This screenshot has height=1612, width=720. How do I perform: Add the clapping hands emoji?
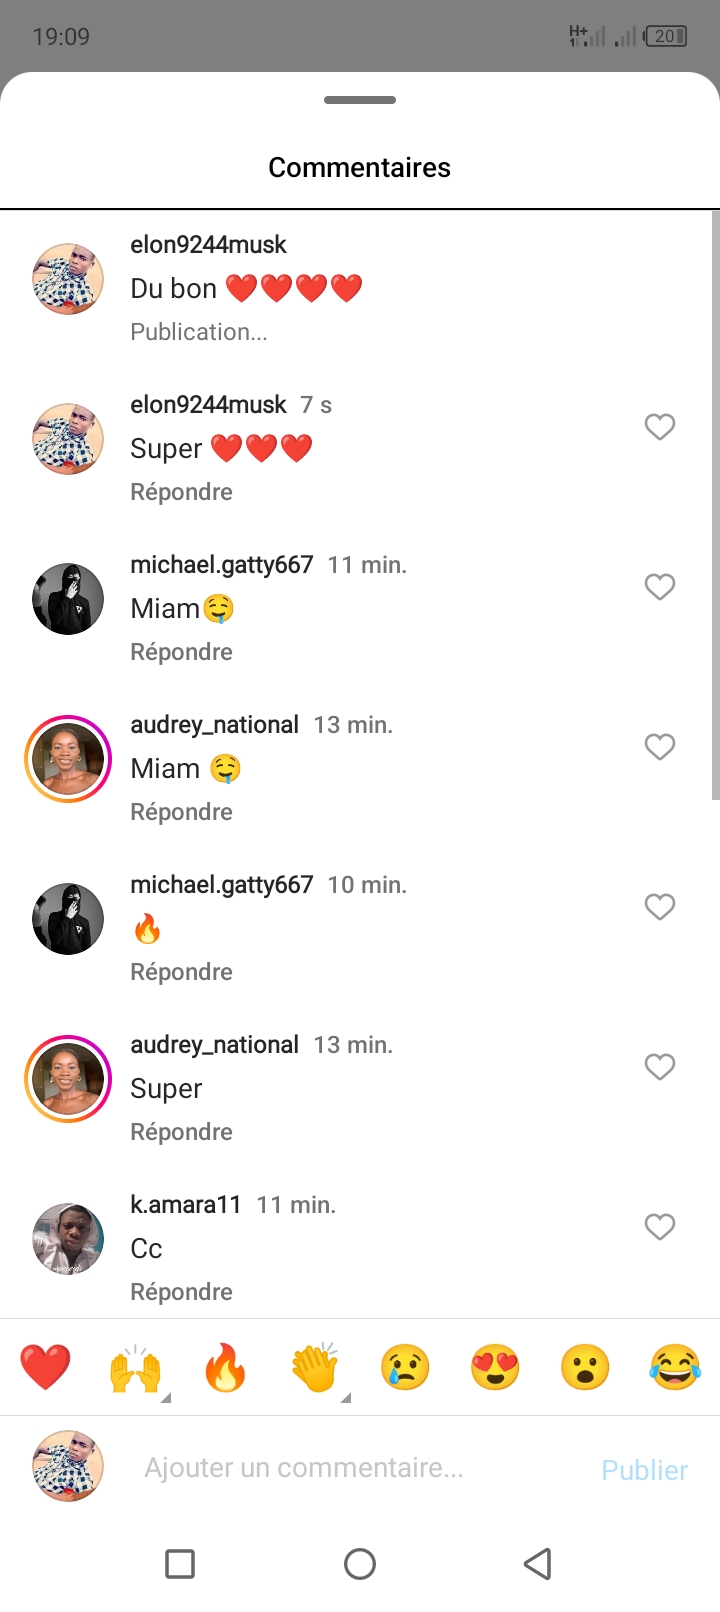tap(315, 1367)
